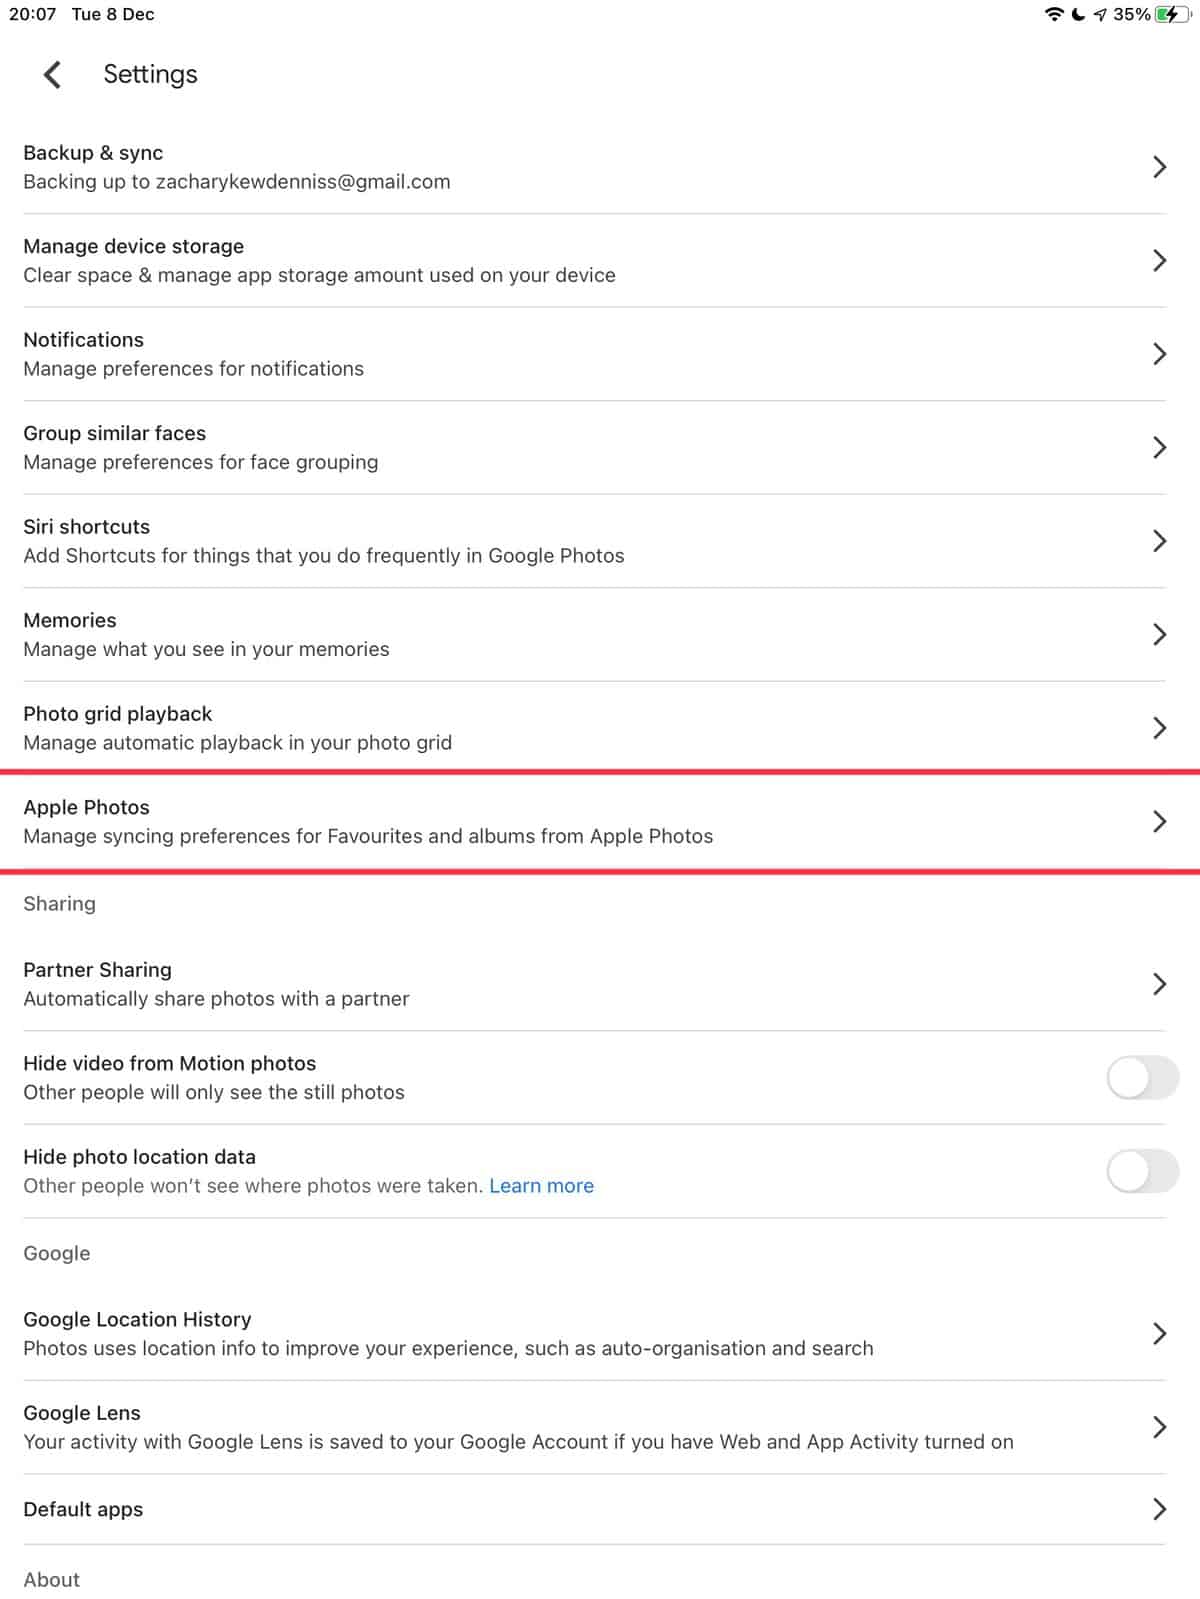Toggle Hide video from Motion photos
Screen dimensions: 1200x1599
pos(1142,1078)
